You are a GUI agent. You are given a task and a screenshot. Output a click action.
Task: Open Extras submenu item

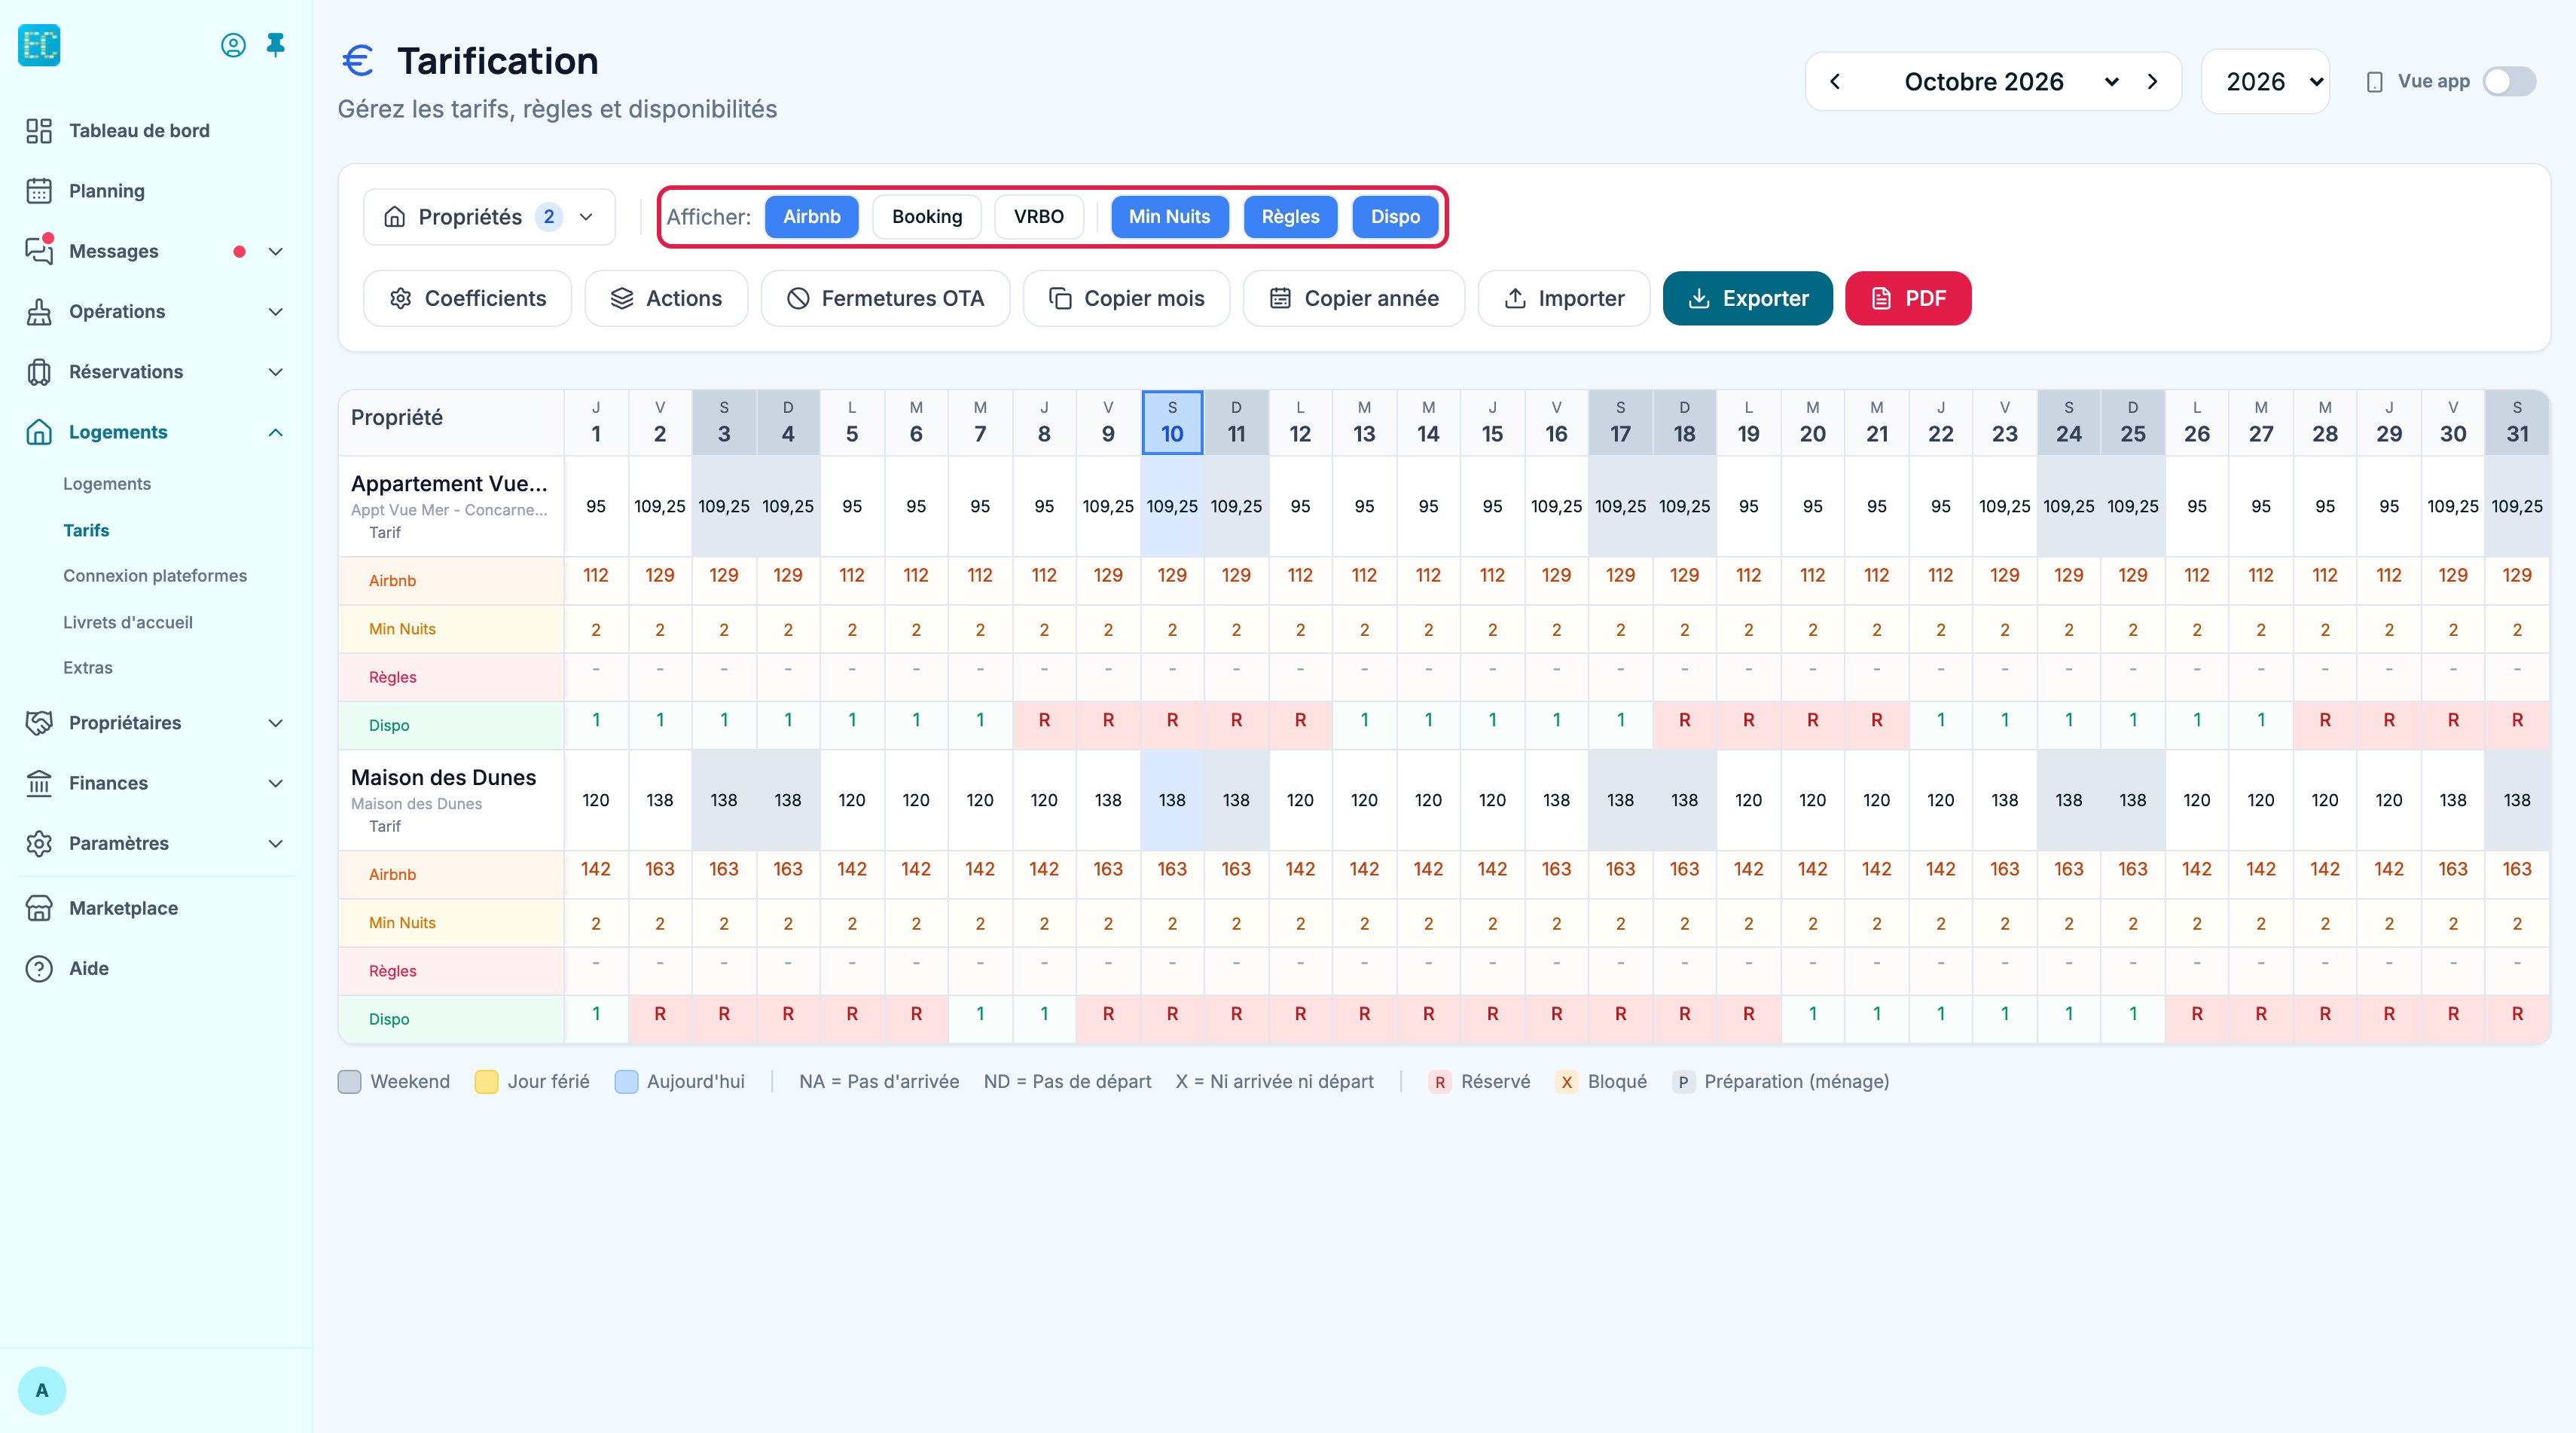pyautogui.click(x=88, y=667)
